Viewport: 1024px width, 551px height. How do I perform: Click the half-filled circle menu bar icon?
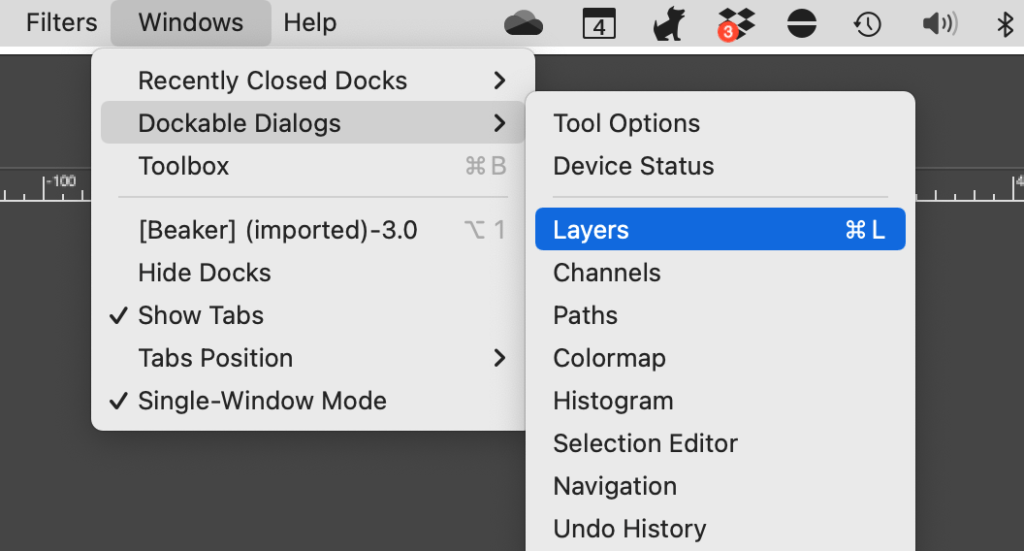[x=802, y=23]
